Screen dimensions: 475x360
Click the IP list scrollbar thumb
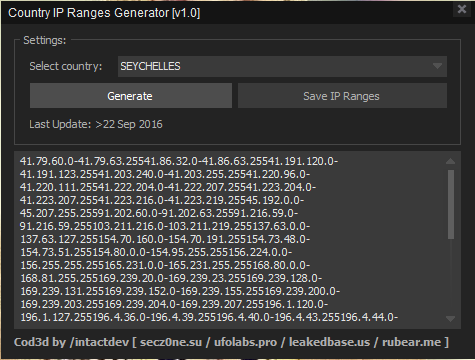451,204
